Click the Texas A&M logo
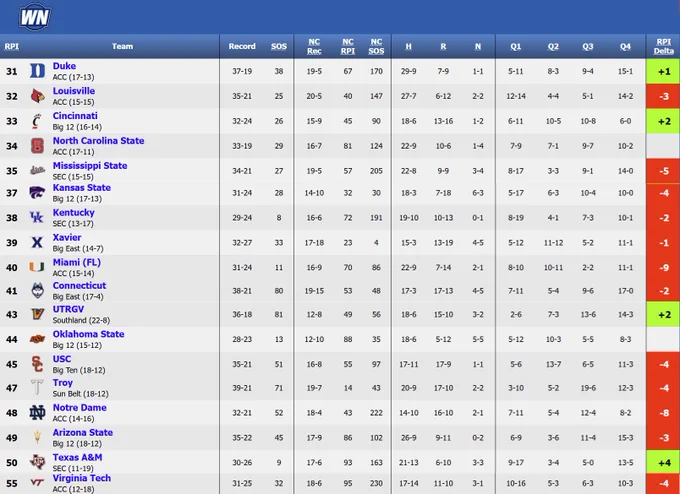Screen dimensions: 680x494 37,462
